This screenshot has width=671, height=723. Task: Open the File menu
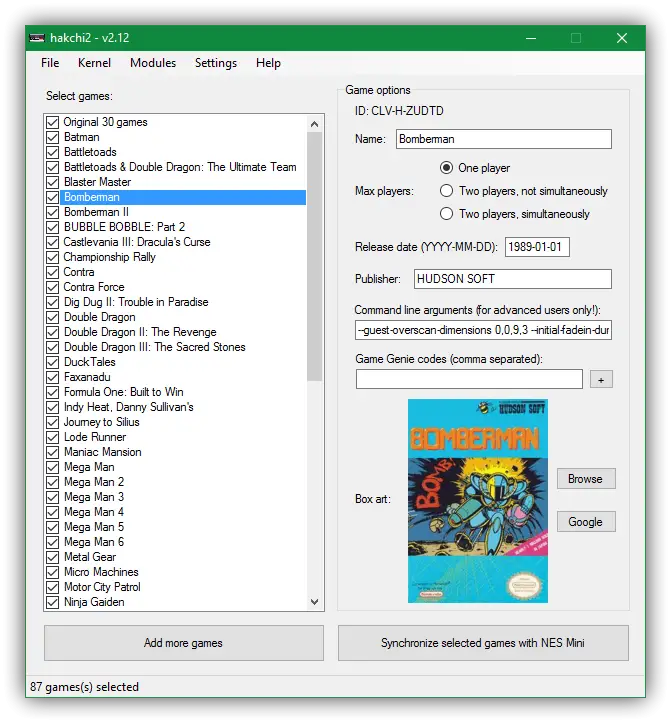50,63
